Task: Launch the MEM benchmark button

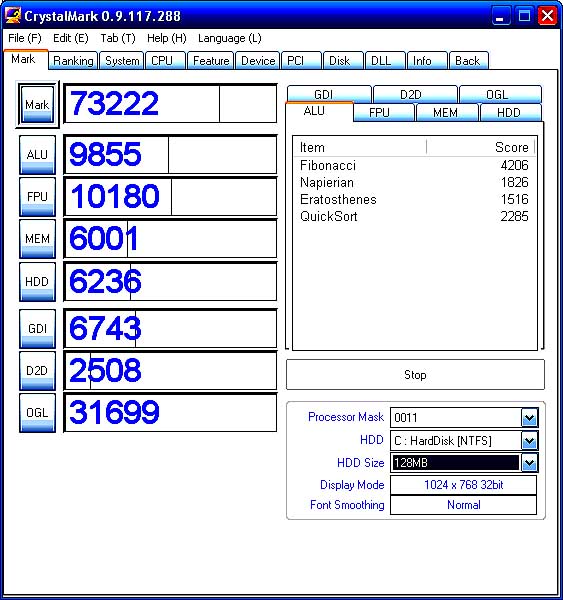Action: 37,239
